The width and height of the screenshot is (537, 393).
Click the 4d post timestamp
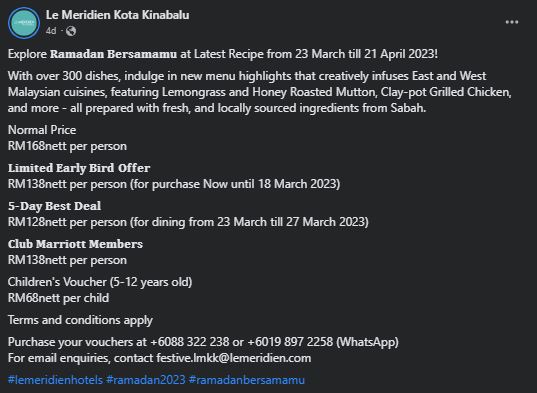pos(51,31)
